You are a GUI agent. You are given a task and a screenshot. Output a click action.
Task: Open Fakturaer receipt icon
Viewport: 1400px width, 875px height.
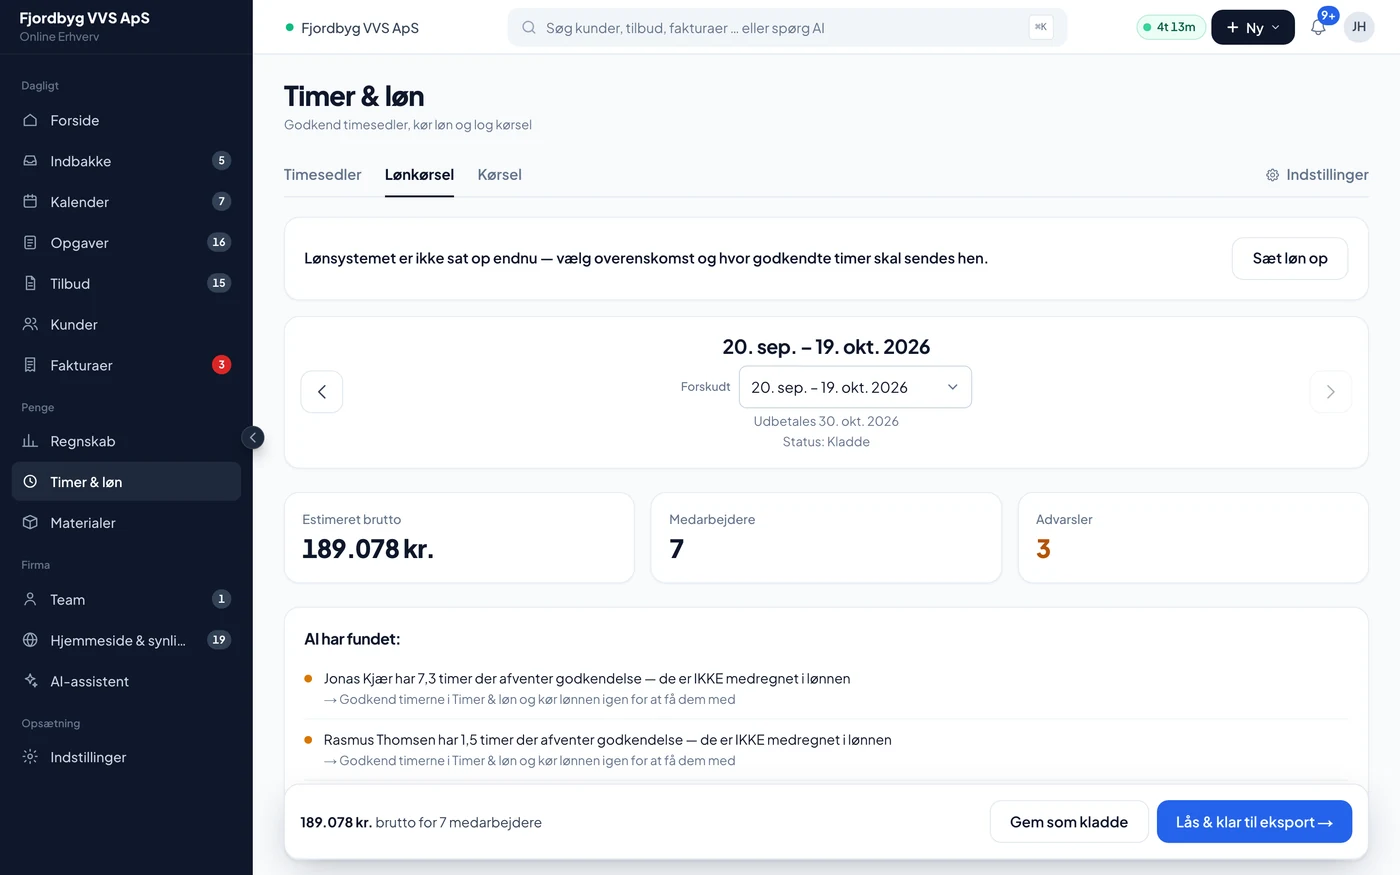(30, 365)
